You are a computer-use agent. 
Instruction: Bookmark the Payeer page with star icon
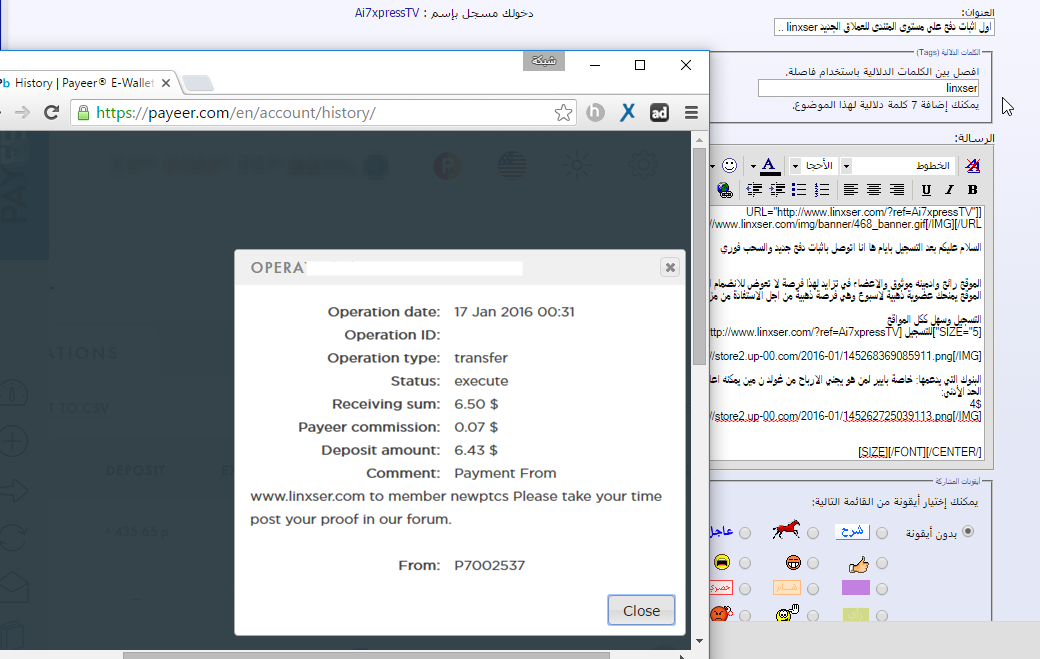tap(563, 113)
